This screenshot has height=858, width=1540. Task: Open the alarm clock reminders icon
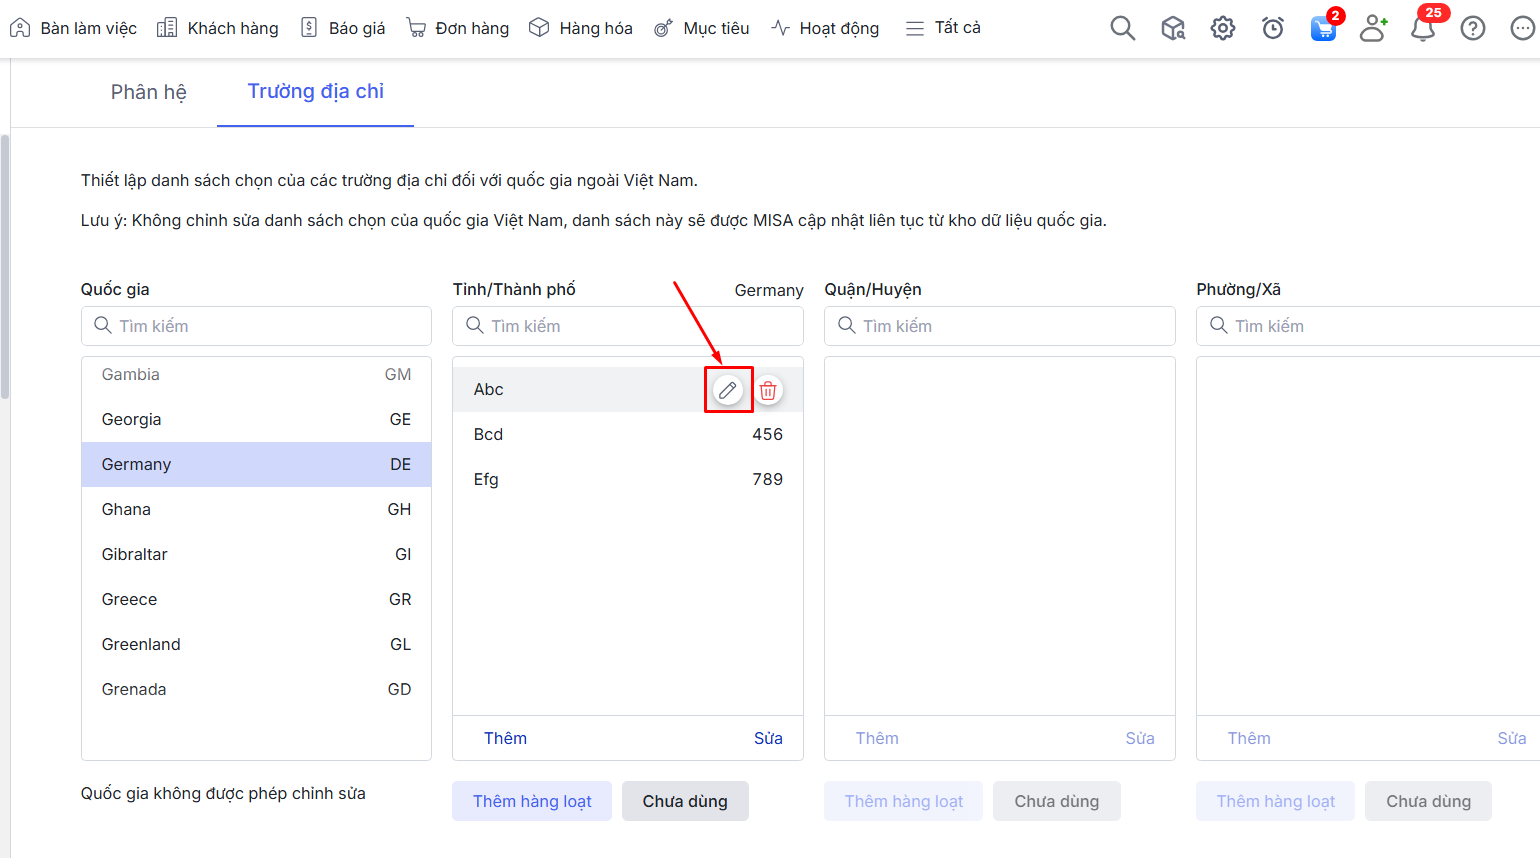coord(1272,28)
